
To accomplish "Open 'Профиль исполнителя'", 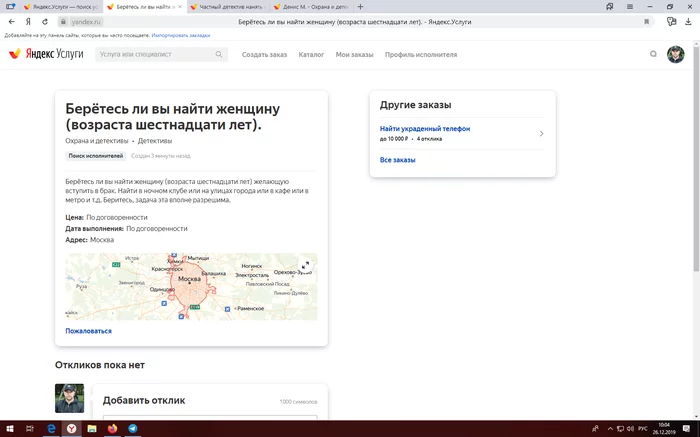I will (421, 54).
